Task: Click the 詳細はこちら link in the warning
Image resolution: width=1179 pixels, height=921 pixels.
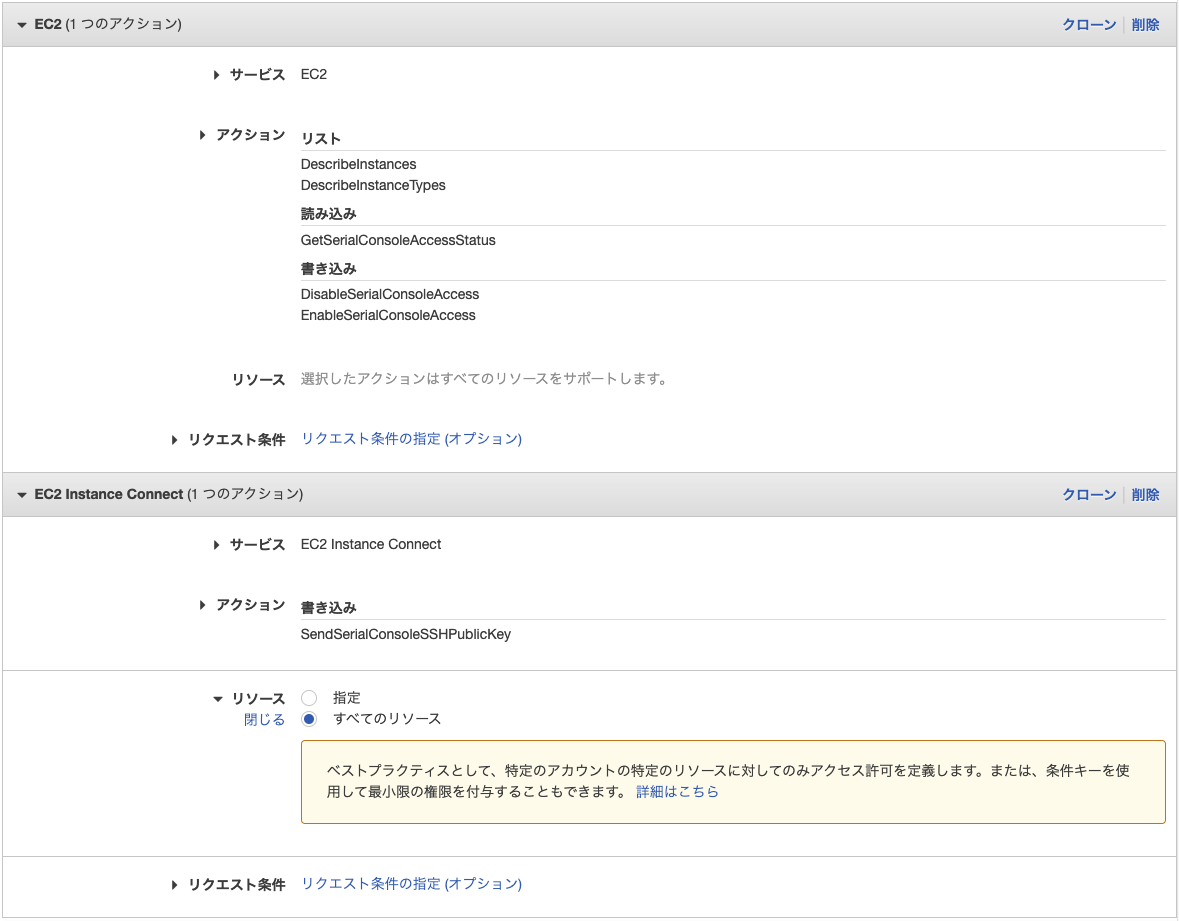Action: (x=676, y=791)
